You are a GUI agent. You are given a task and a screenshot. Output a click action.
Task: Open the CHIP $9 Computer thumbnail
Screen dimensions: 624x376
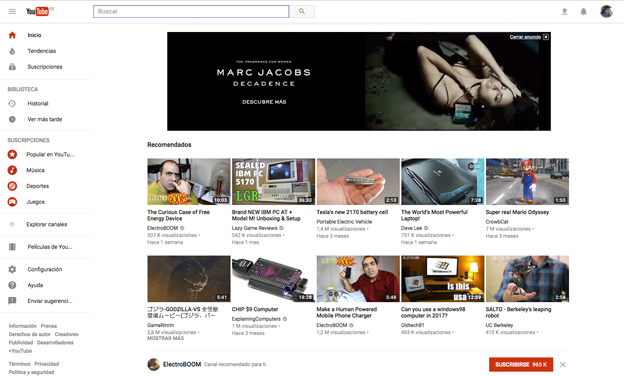273,279
